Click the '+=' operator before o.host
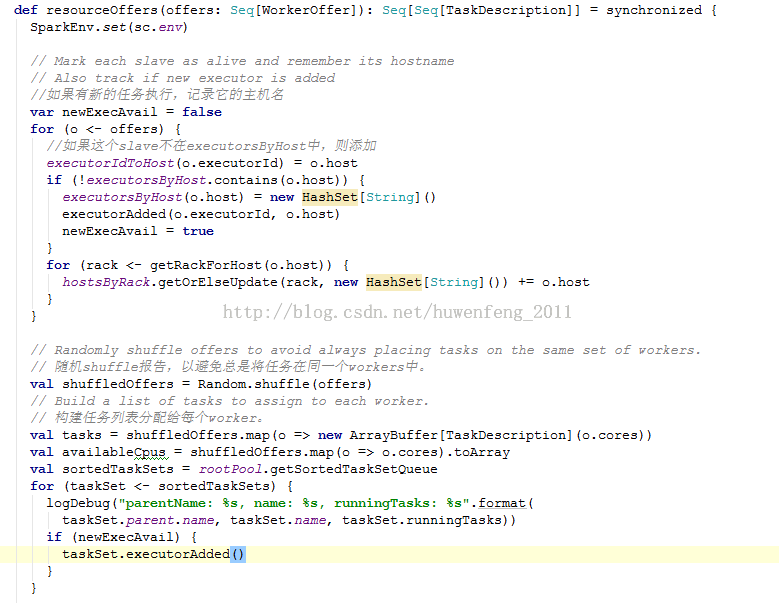Screen dimensions: 779x603 coord(526,282)
